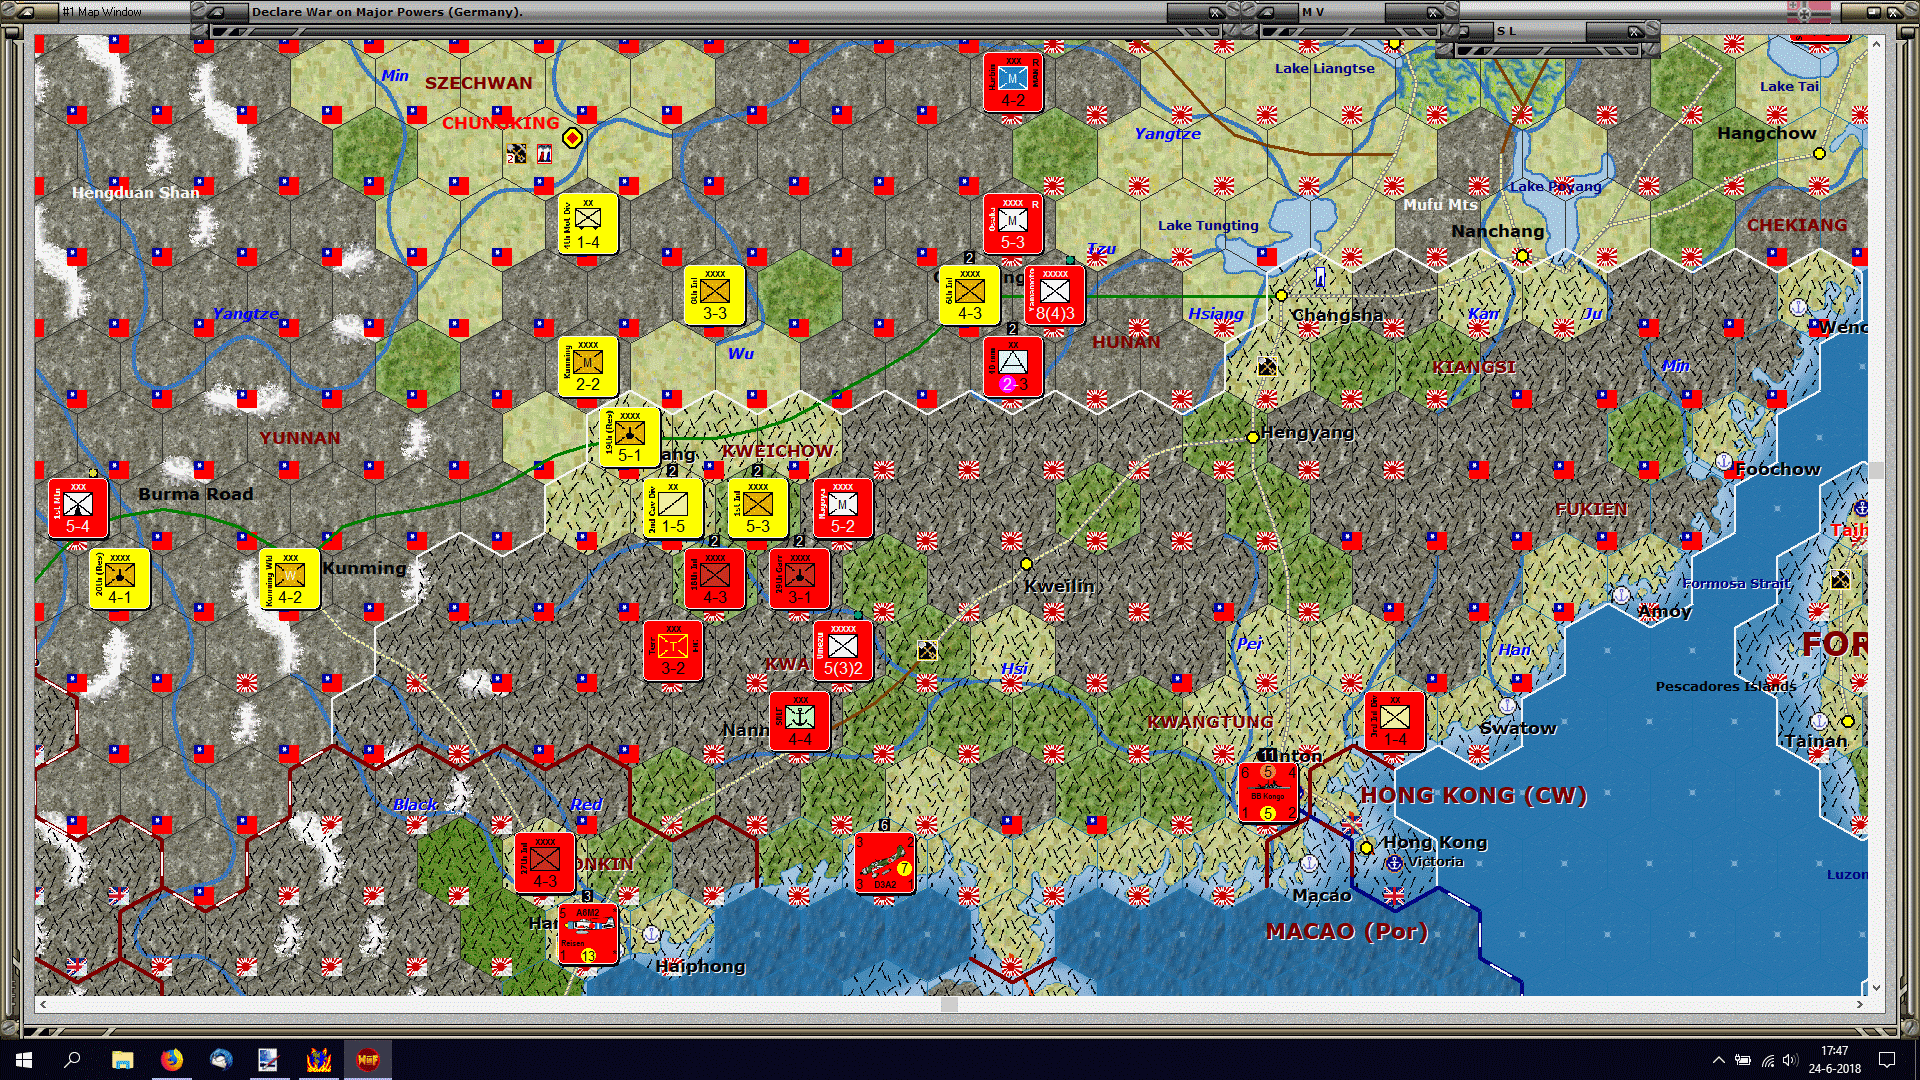The height and width of the screenshot is (1080, 1920).
Task: Select the red Yamamoto 8(4)3 HQ counter
Action: [1055, 295]
